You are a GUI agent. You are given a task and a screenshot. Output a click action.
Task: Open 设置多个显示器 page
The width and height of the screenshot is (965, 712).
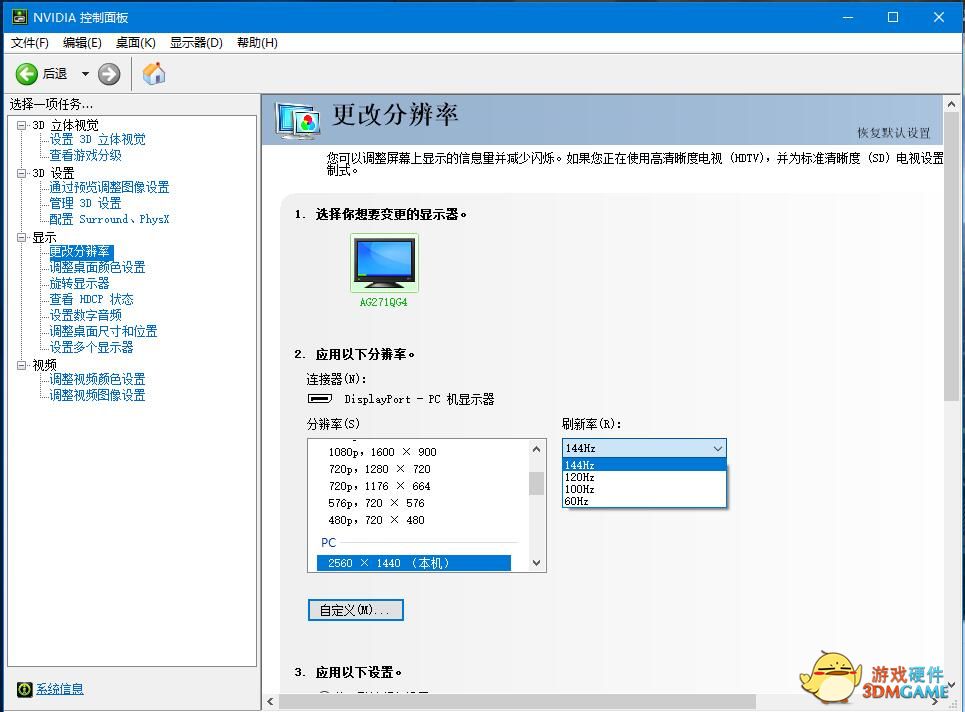[91, 348]
